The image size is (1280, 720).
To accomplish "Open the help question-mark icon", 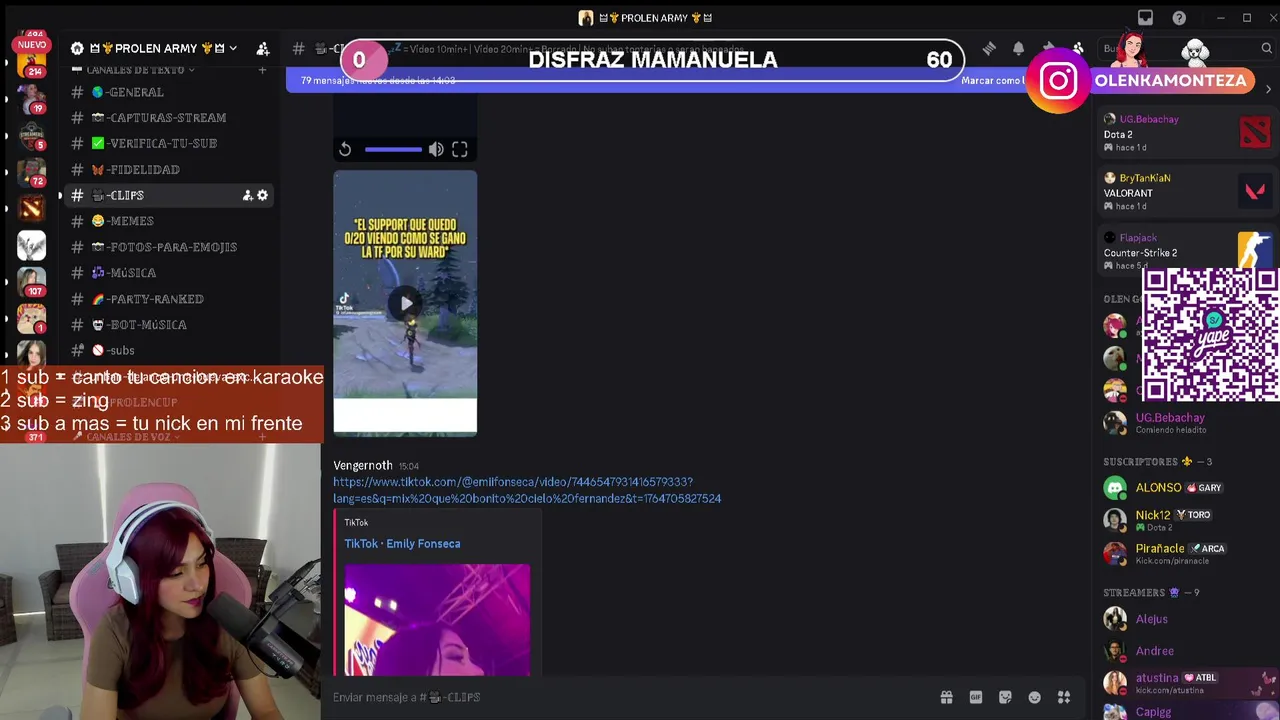I will click(x=1179, y=17).
